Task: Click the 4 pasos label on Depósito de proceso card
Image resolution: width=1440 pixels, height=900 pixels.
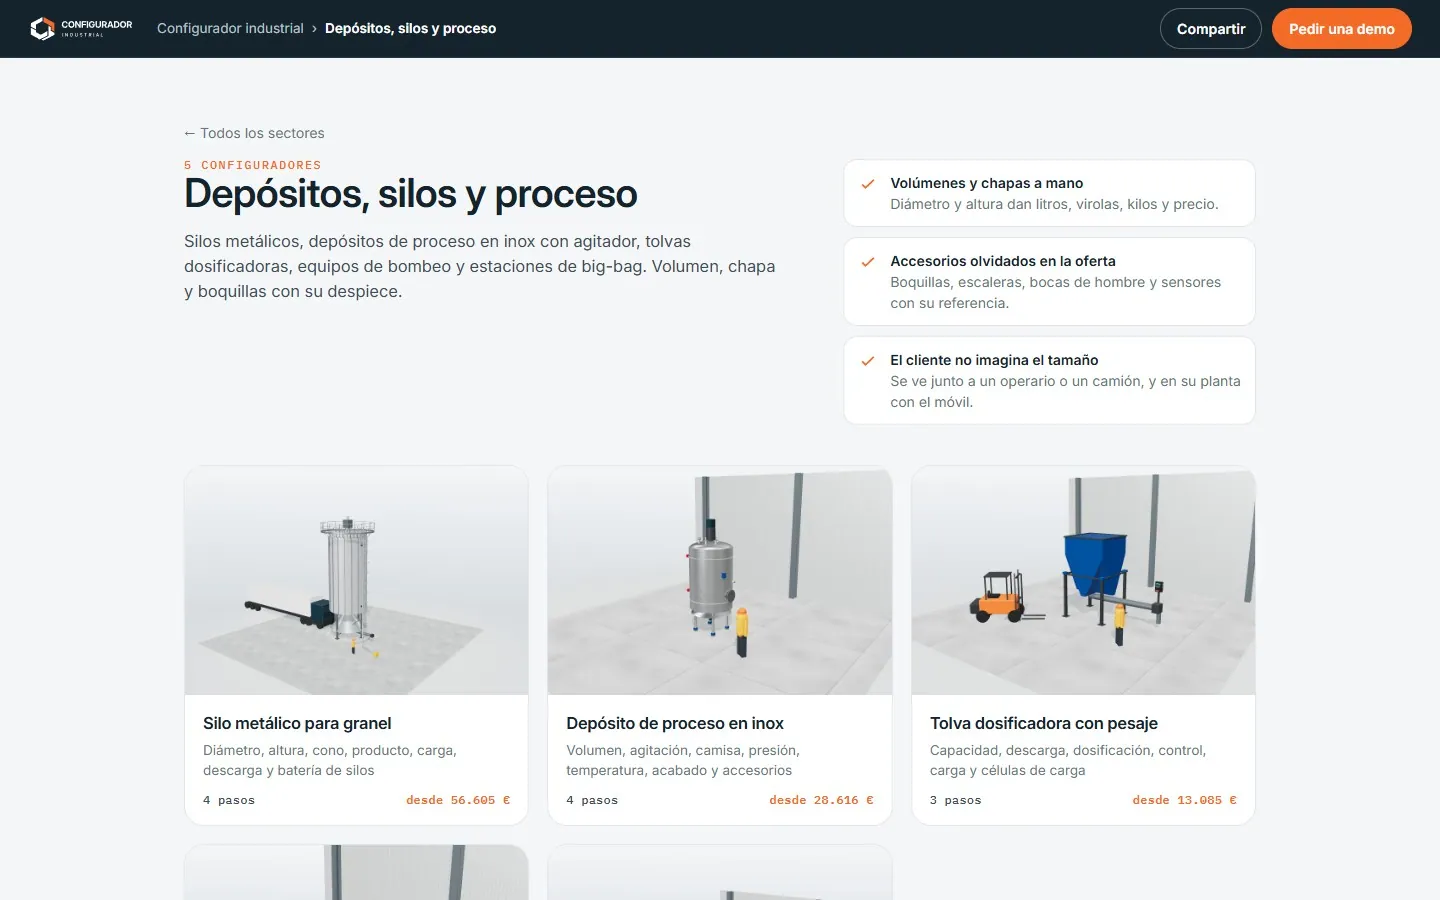Action: (x=592, y=800)
